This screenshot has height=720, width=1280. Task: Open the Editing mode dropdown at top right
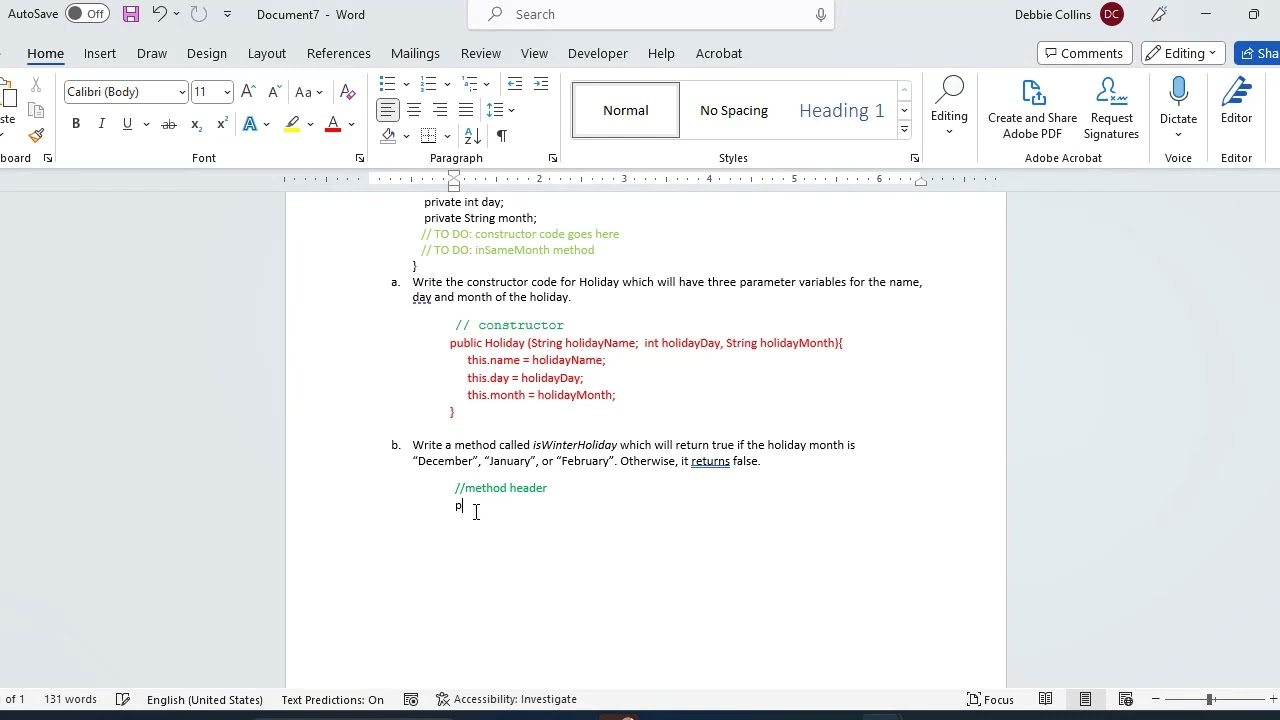click(x=1184, y=53)
